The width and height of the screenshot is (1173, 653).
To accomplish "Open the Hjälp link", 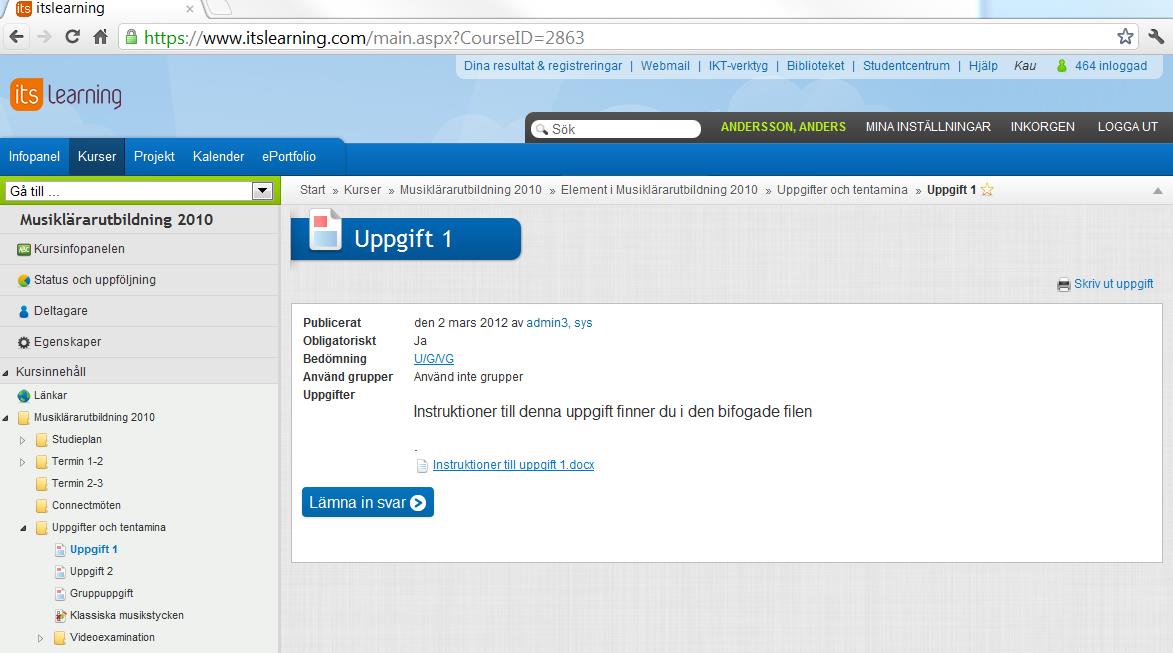I will (983, 66).
